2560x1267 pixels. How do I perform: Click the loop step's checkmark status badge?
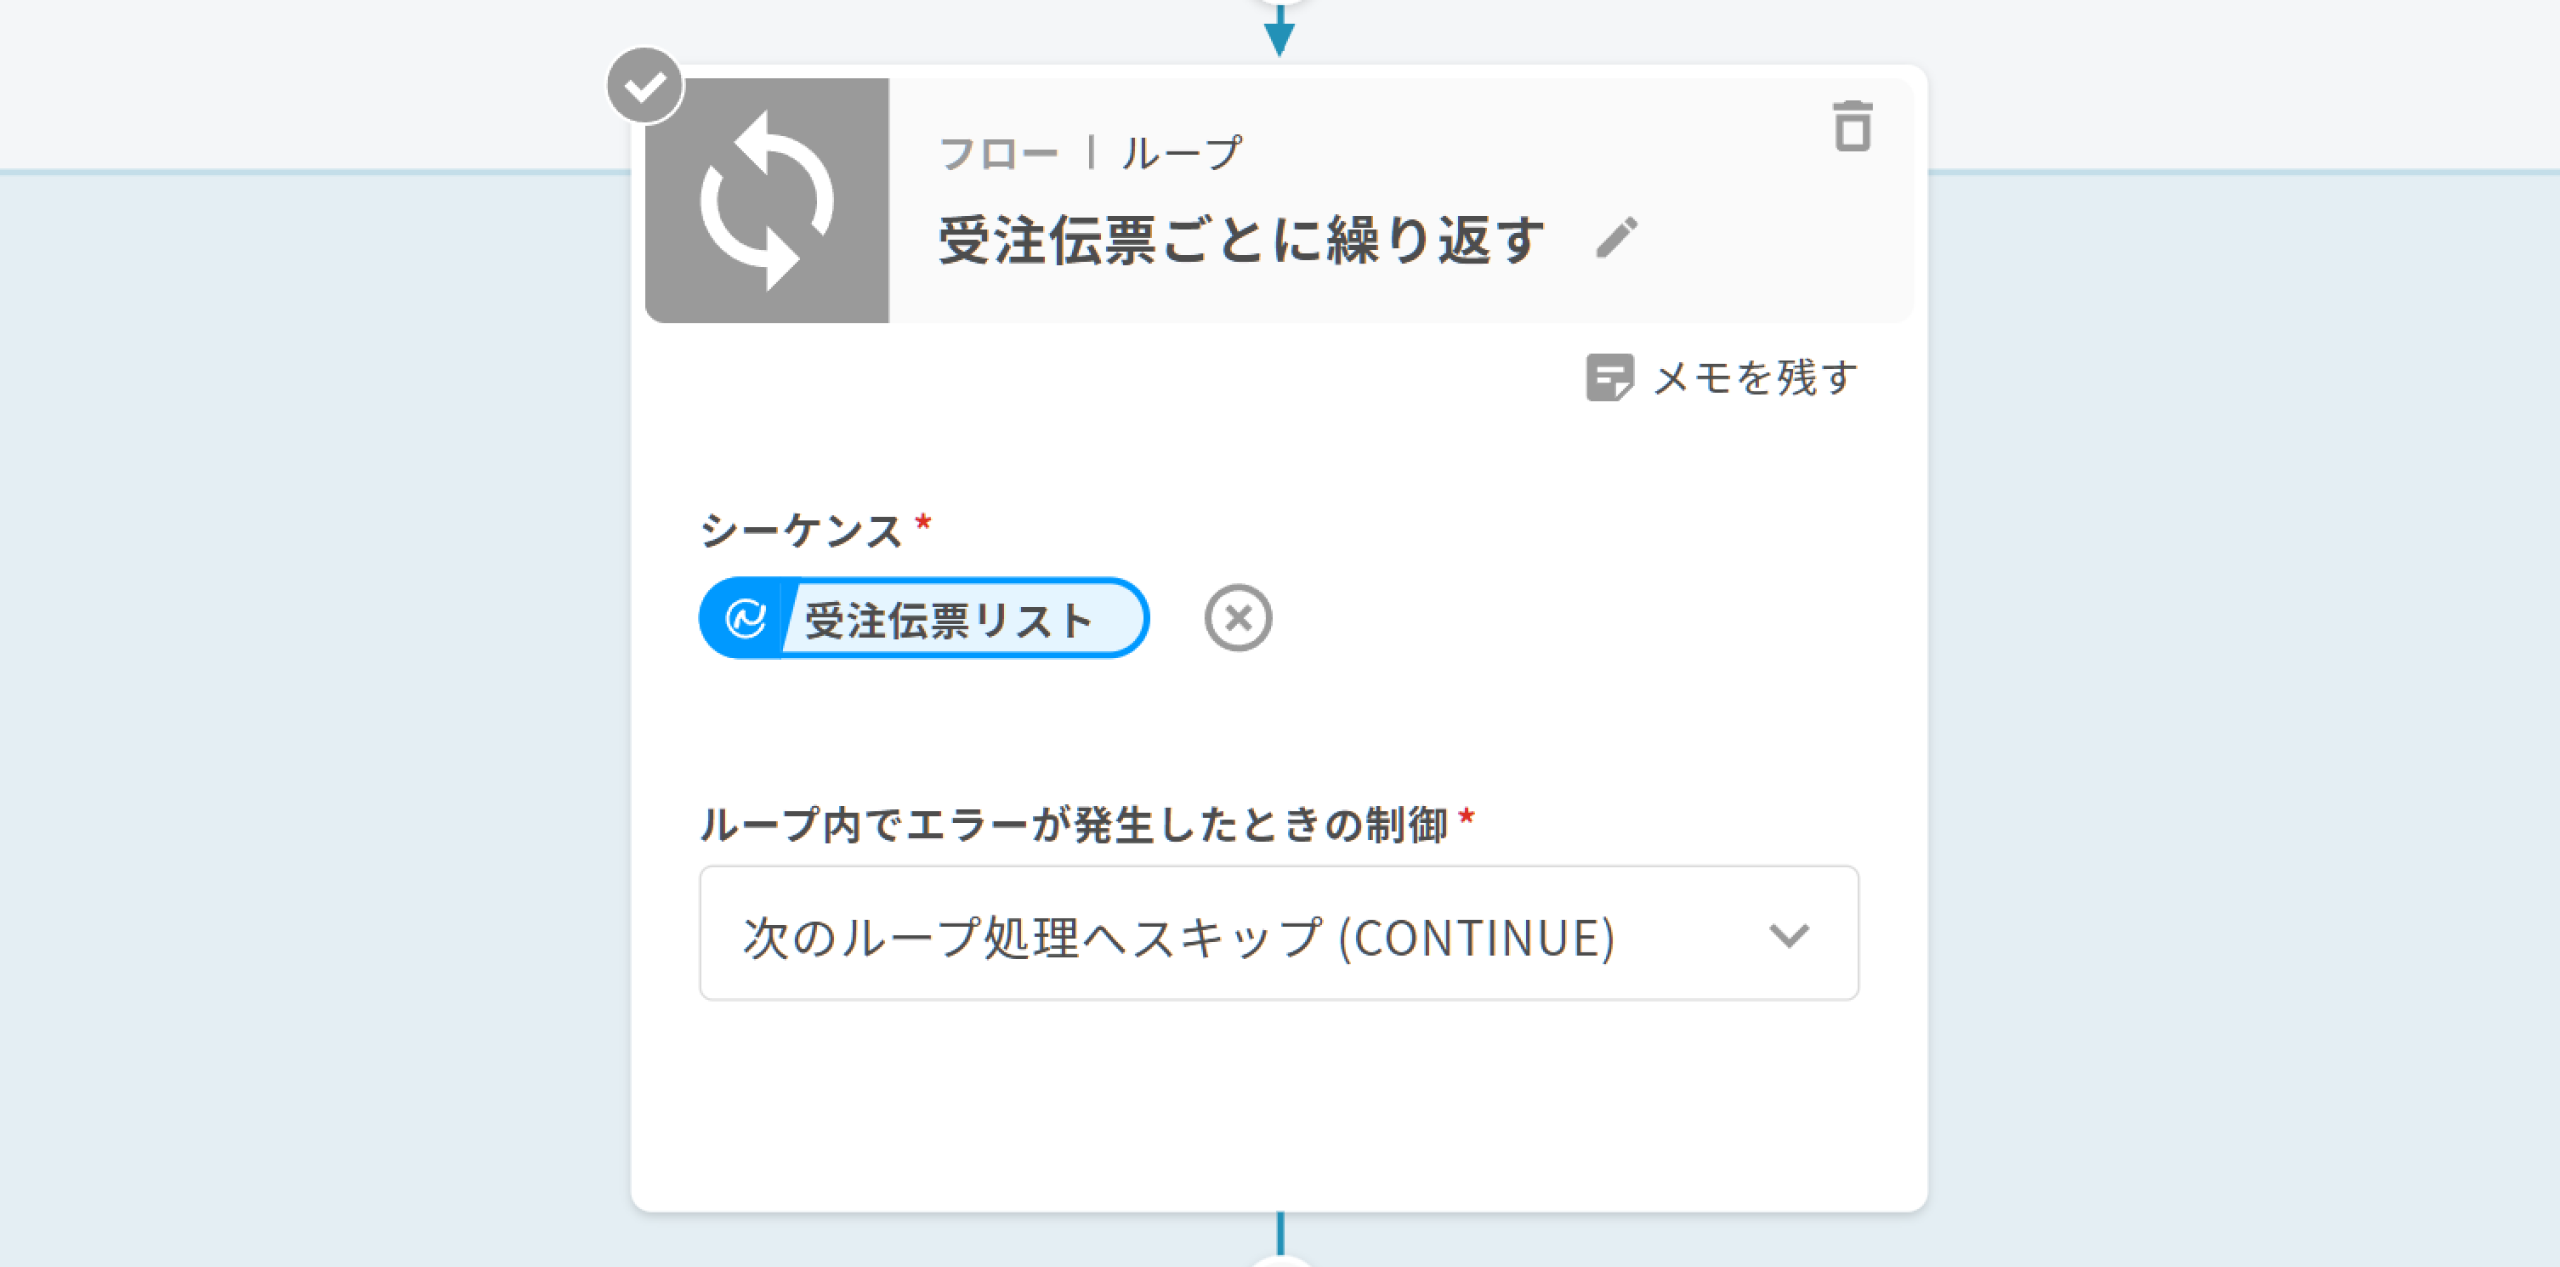pyautogui.click(x=645, y=86)
